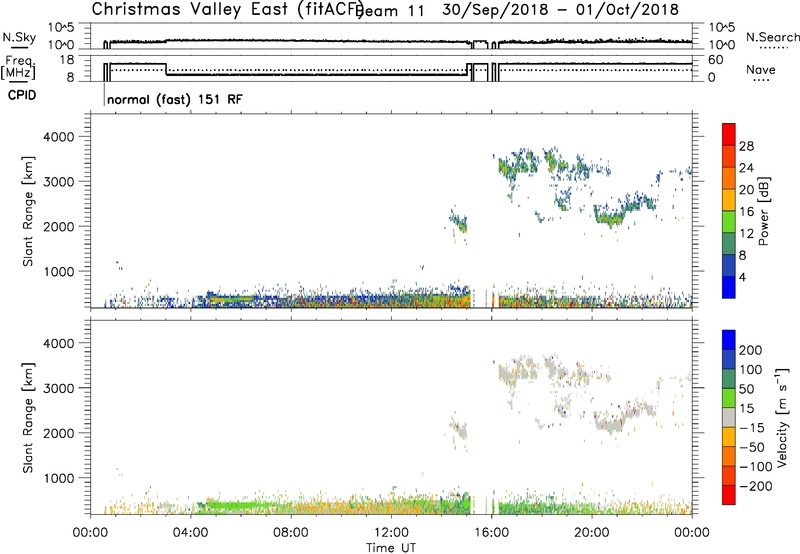Pick the yellow -15 to -50 Velocity segment
Image resolution: width=800 pixels, height=554 pixels.
tap(729, 437)
